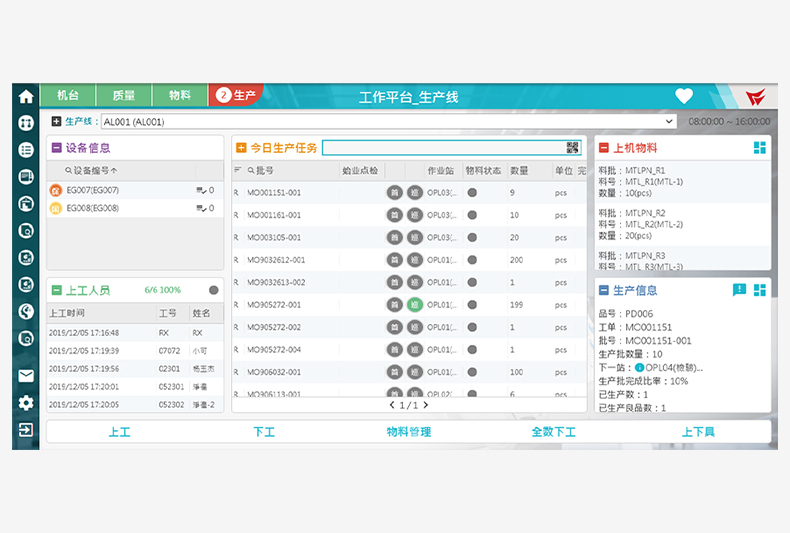Open grid layout icon in 上机物料 panel

point(760,148)
